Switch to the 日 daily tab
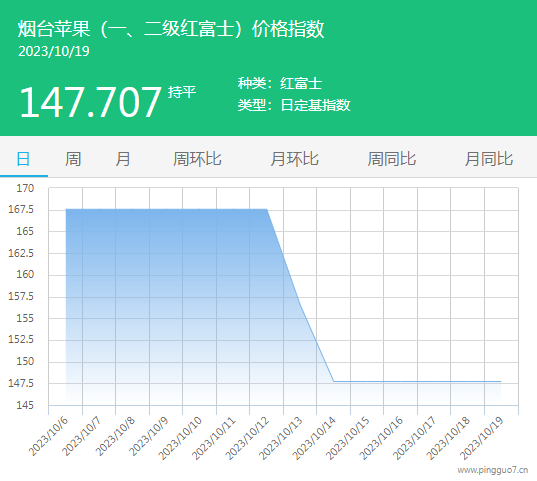 (23, 159)
